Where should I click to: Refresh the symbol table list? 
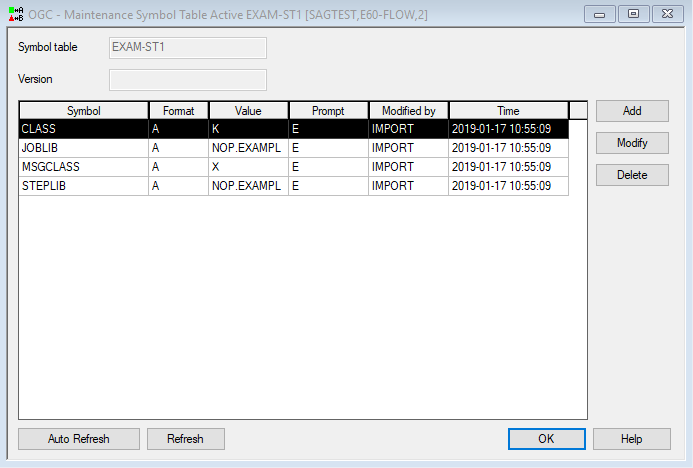pyautogui.click(x=185, y=439)
